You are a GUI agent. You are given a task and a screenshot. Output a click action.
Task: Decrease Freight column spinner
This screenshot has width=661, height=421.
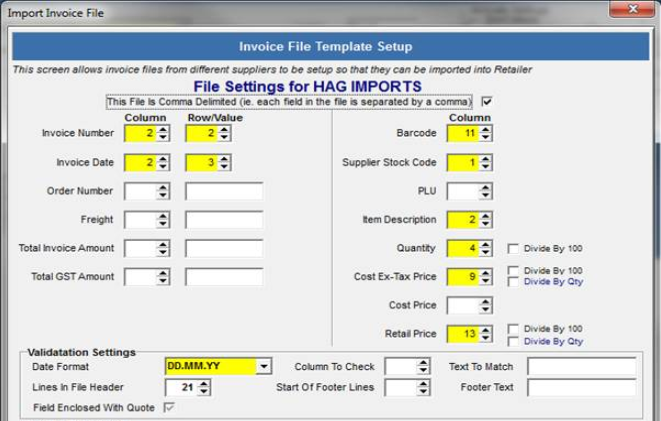pyautogui.click(x=163, y=224)
